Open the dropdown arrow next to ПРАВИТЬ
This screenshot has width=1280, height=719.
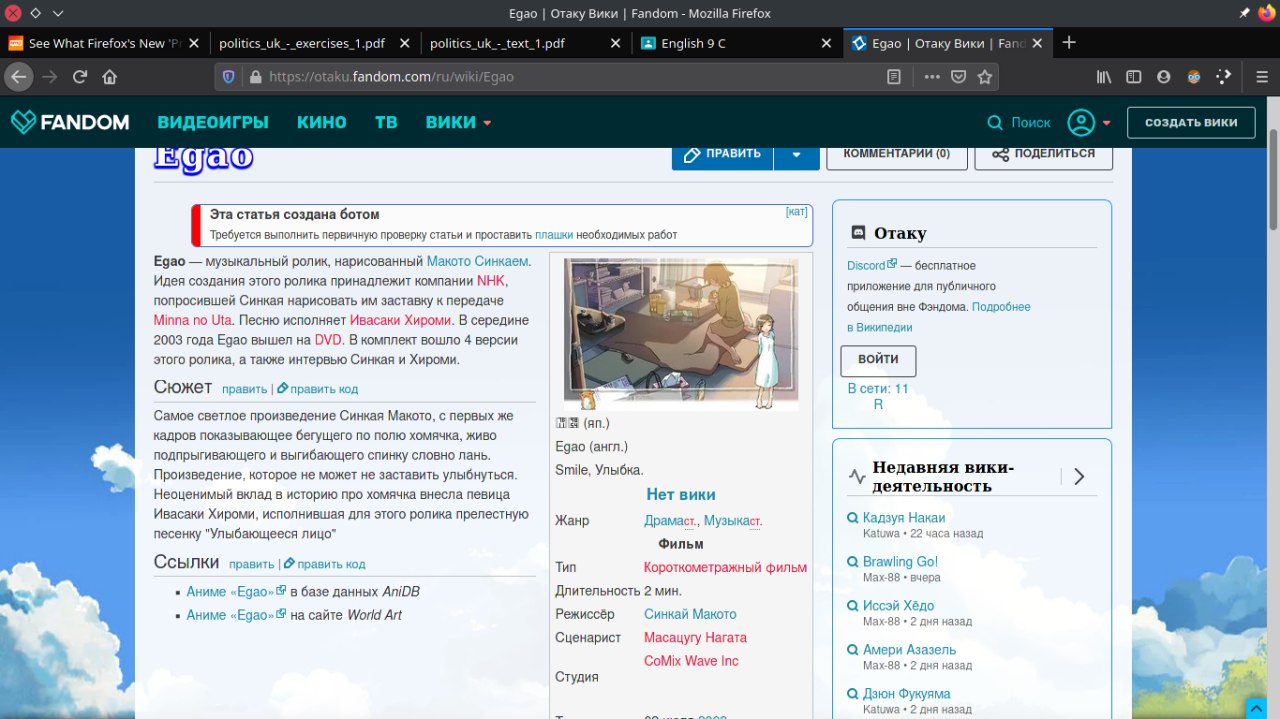coord(796,154)
